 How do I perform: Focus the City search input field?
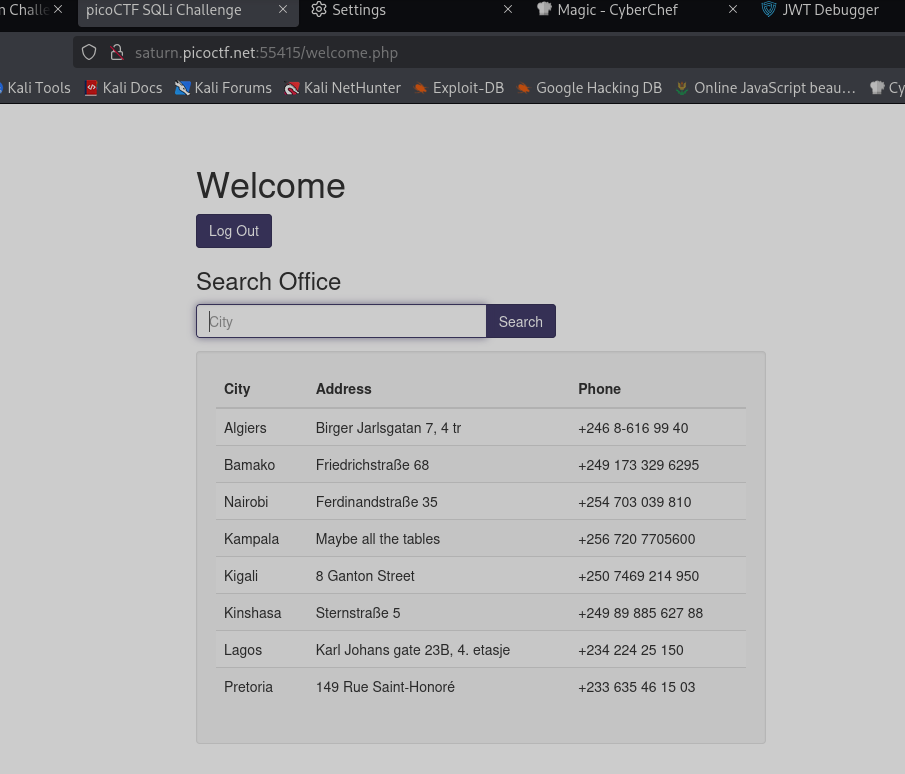pyautogui.click(x=341, y=322)
